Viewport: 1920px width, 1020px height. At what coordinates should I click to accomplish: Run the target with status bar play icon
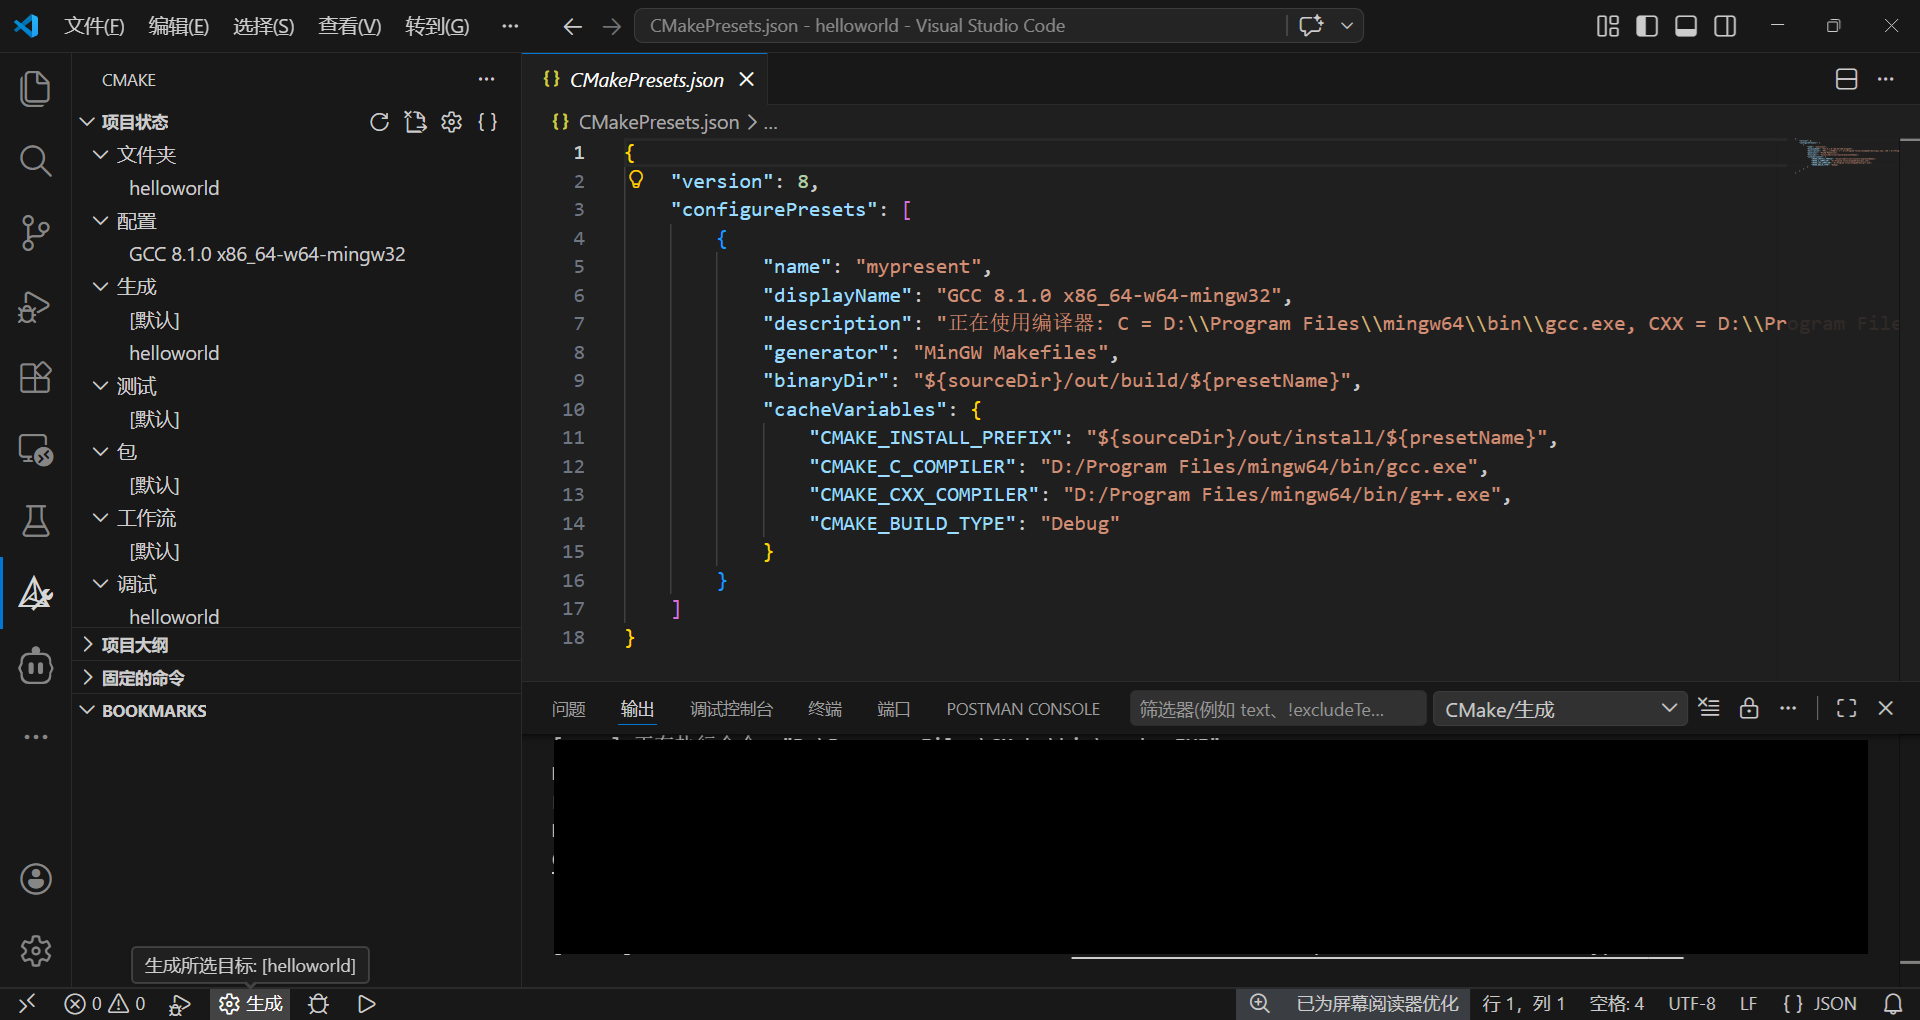pyautogui.click(x=367, y=1004)
